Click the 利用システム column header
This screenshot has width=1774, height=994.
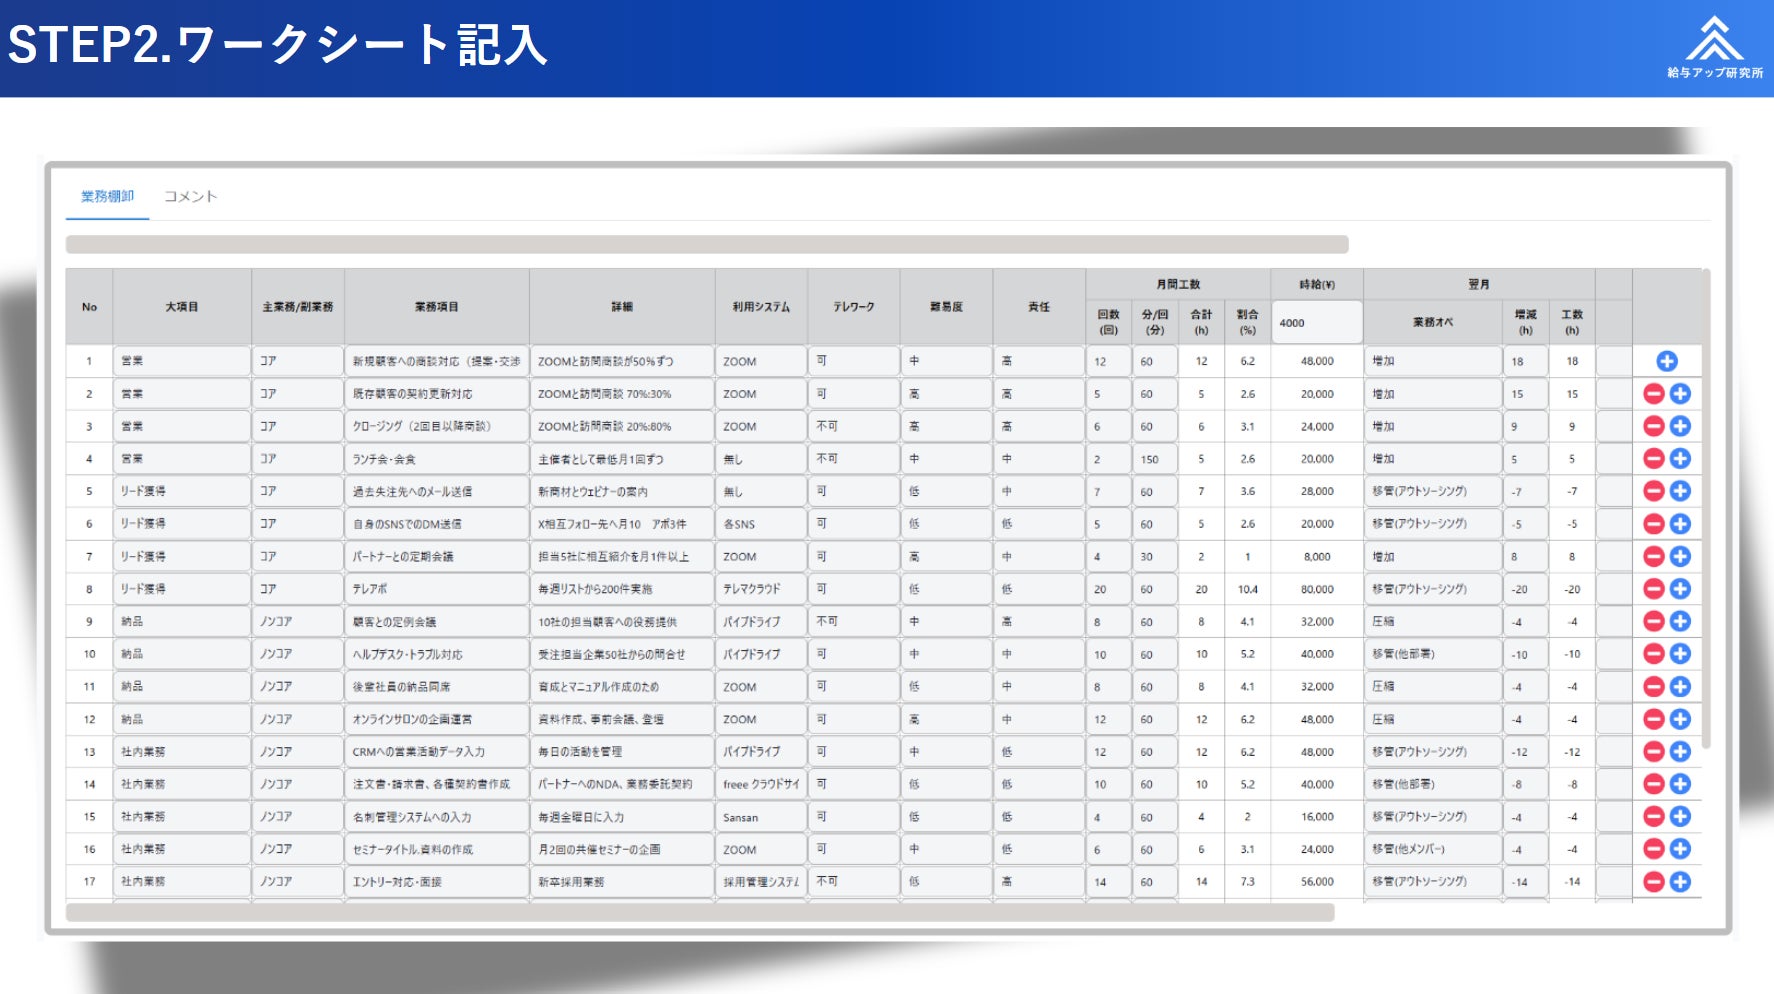(x=760, y=307)
